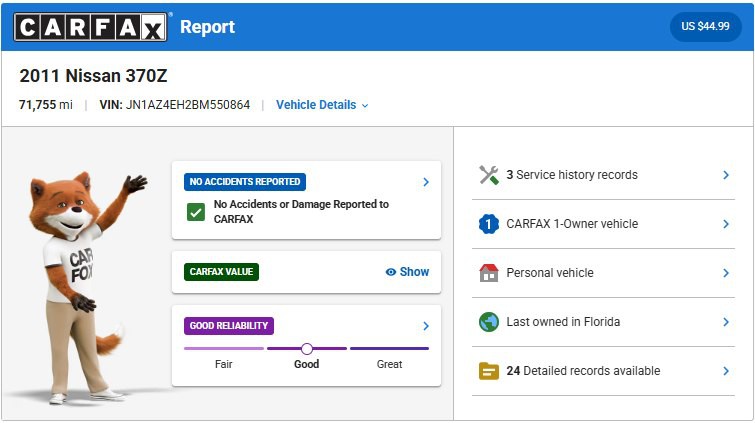This screenshot has height=423, width=755.
Task: Click the CARFAX logo in header
Action: pyautogui.click(x=90, y=27)
